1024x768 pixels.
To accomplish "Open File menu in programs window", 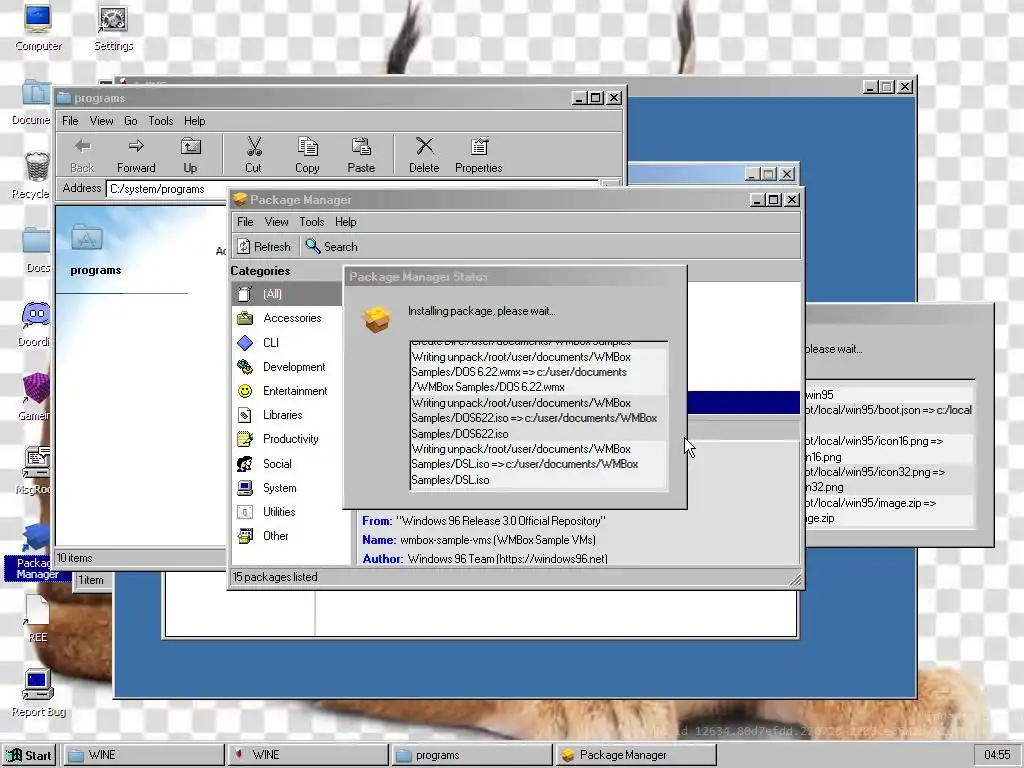I will [x=70, y=121].
